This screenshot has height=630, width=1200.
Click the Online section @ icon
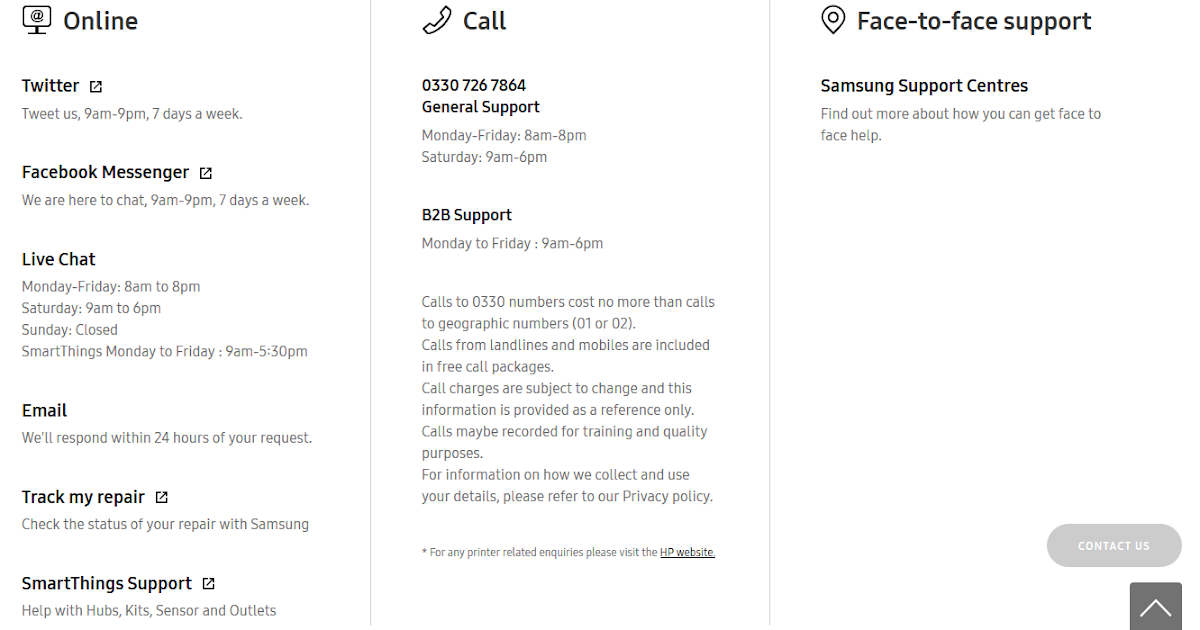tap(35, 20)
